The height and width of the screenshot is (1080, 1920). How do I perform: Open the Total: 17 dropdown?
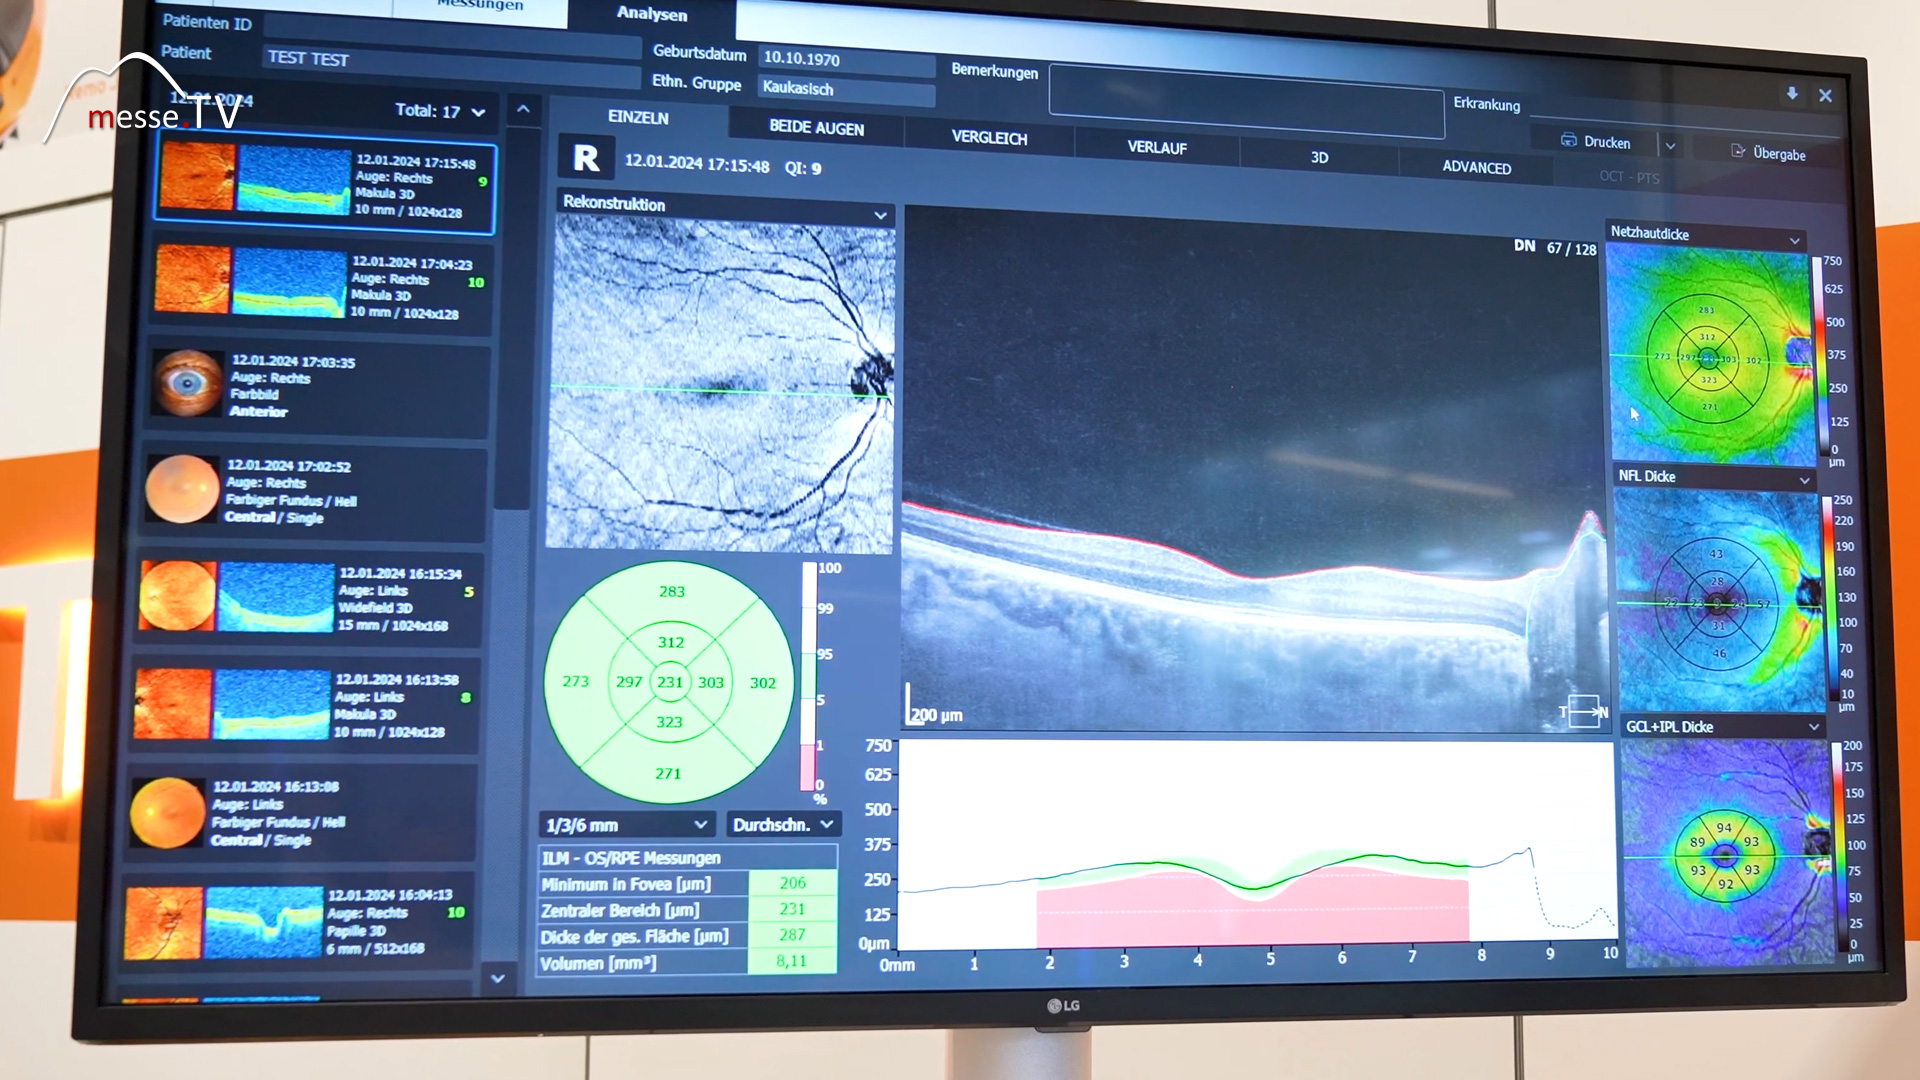pos(440,111)
